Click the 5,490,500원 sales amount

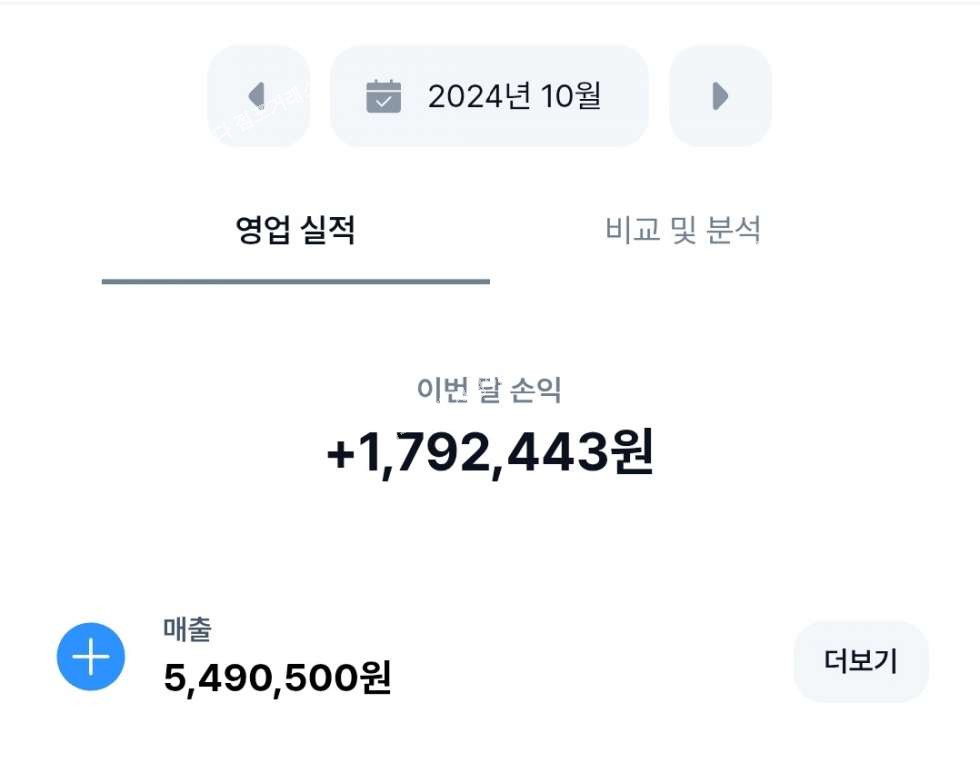point(277,679)
